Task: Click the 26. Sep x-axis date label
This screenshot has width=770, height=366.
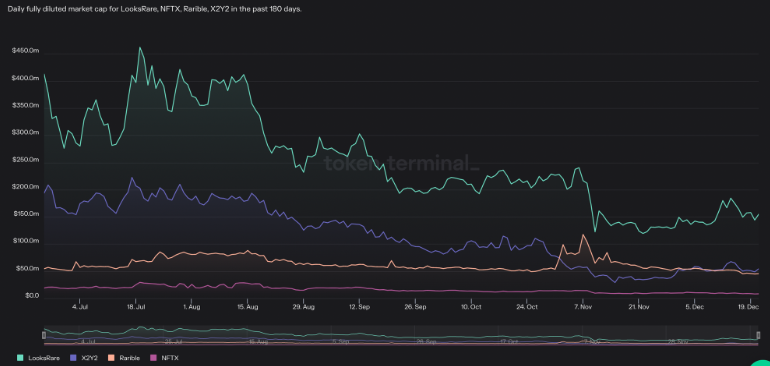Action: tap(414, 307)
